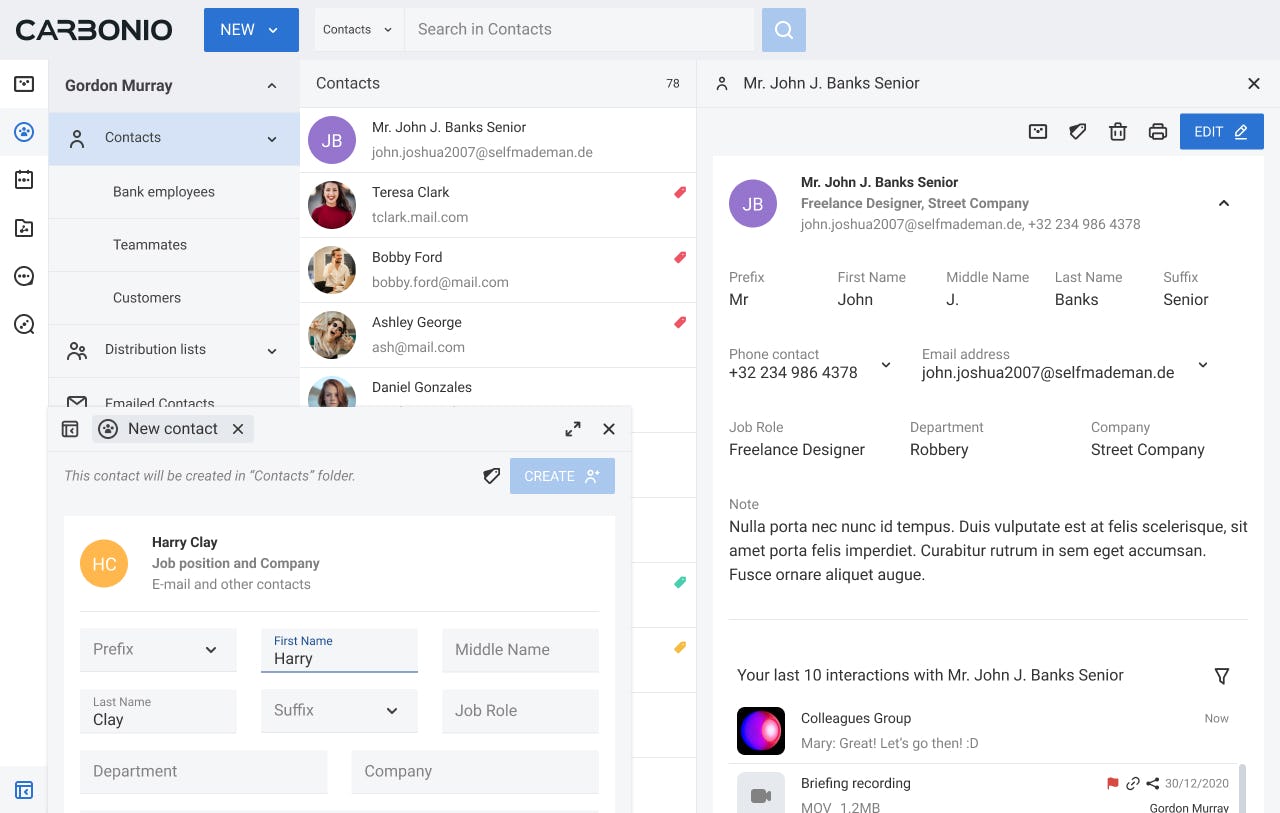Enlarge the New contact board
1280x813 pixels.
coord(573,429)
